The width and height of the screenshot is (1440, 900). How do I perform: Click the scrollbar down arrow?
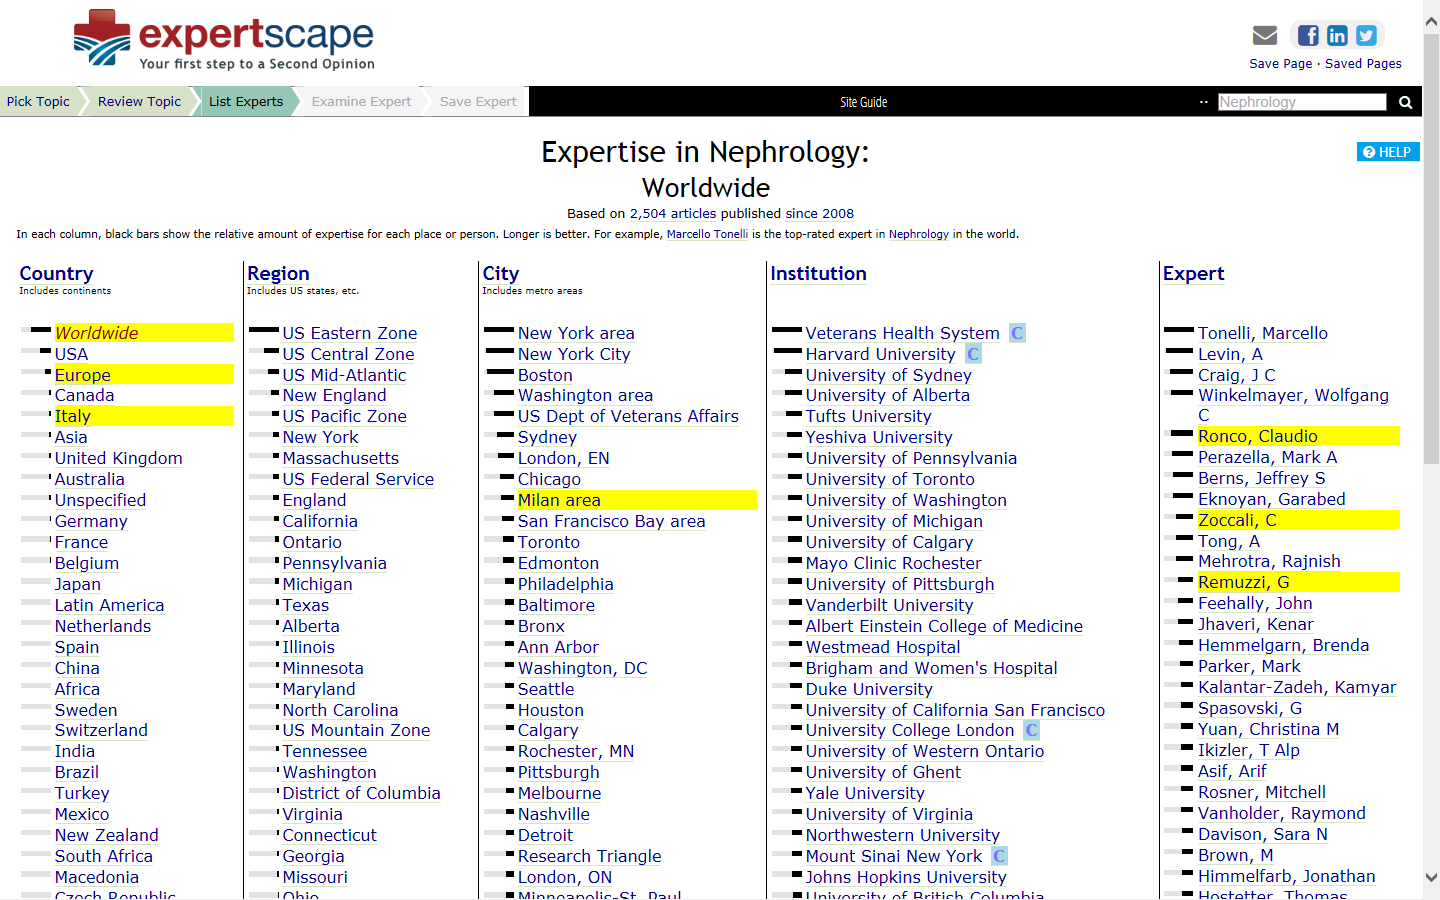1431,877
